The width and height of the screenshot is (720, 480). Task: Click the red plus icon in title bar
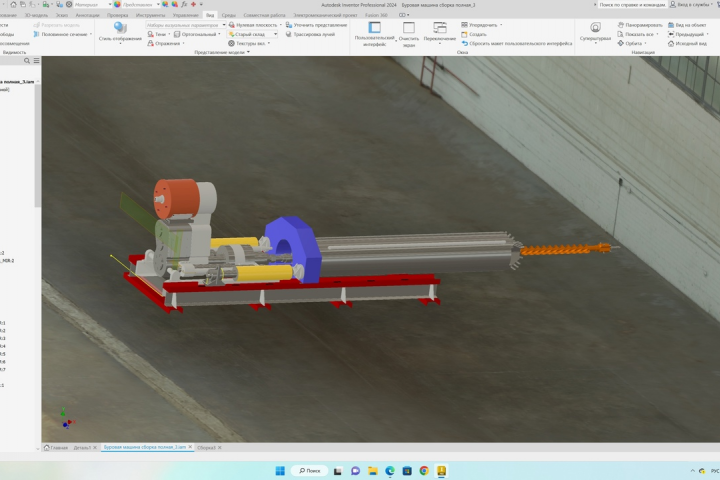click(193, 5)
